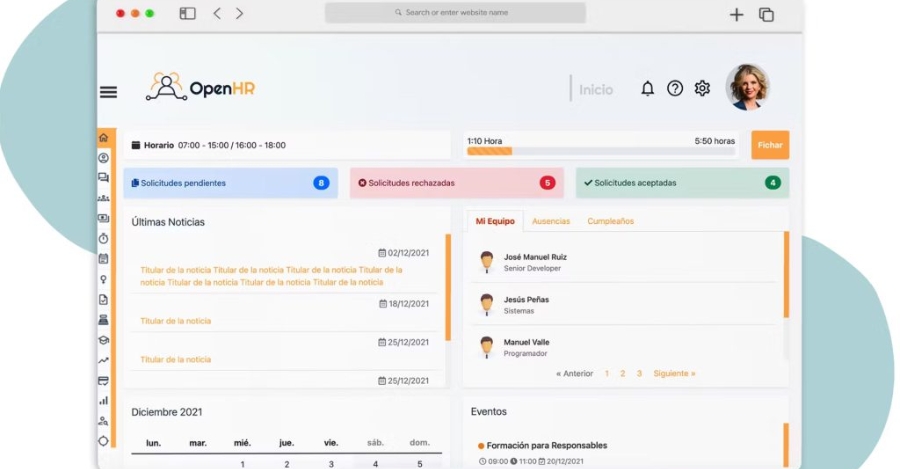
Task: Switch to the Ausencias tab
Action: 551,221
